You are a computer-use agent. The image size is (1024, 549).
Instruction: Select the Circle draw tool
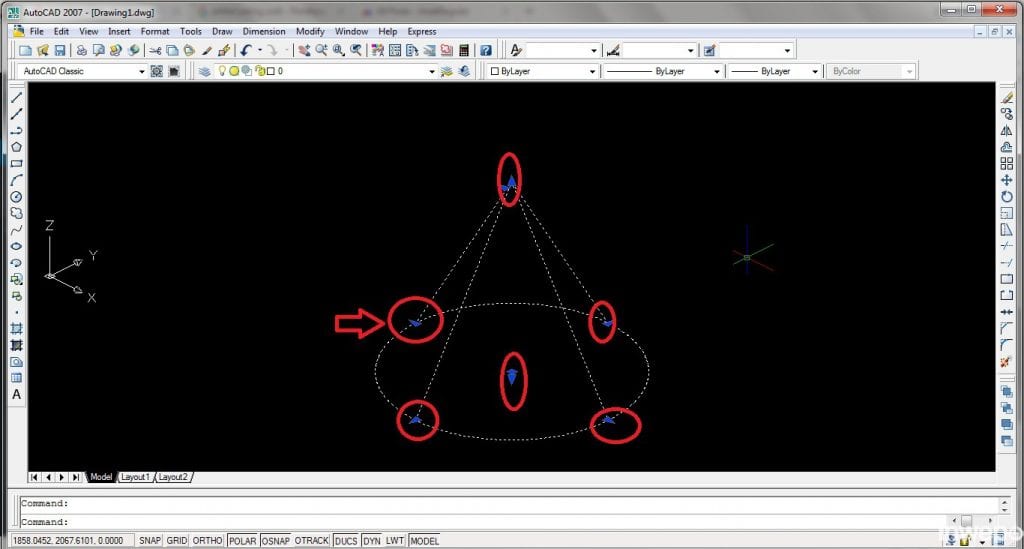[16, 196]
